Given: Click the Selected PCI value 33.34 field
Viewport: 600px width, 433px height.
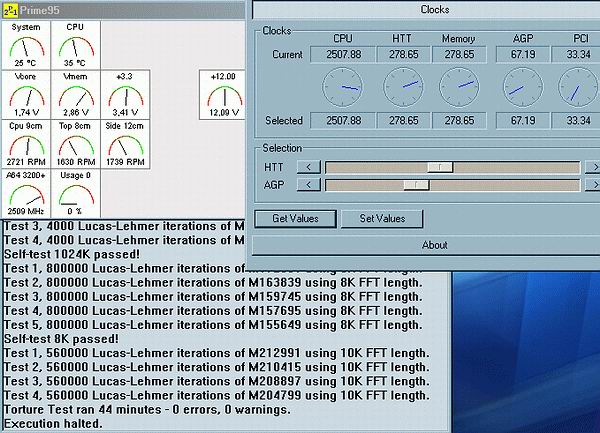Looking at the screenshot, I should 576,120.
